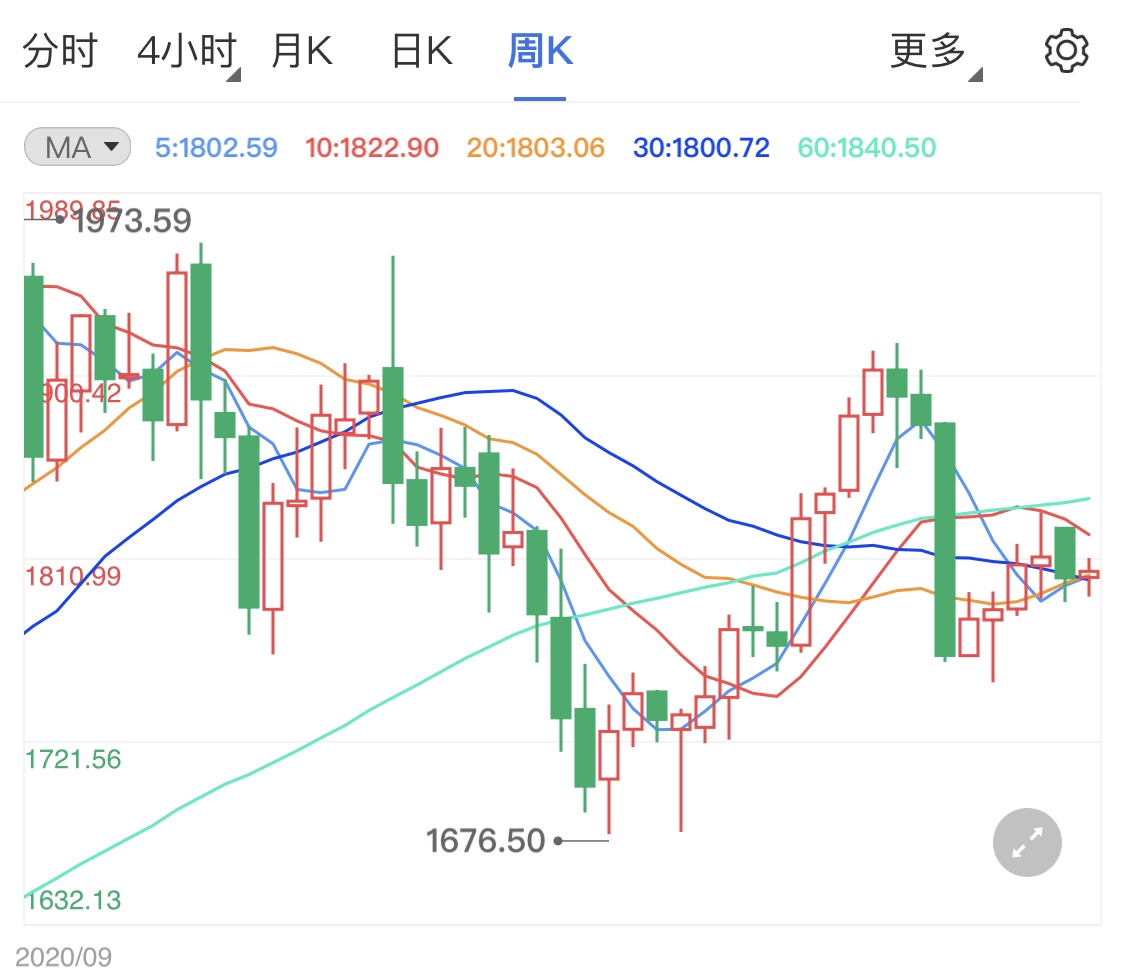Toggle the MA30 line legend
This screenshot has height=976, width=1125.
pos(700,146)
